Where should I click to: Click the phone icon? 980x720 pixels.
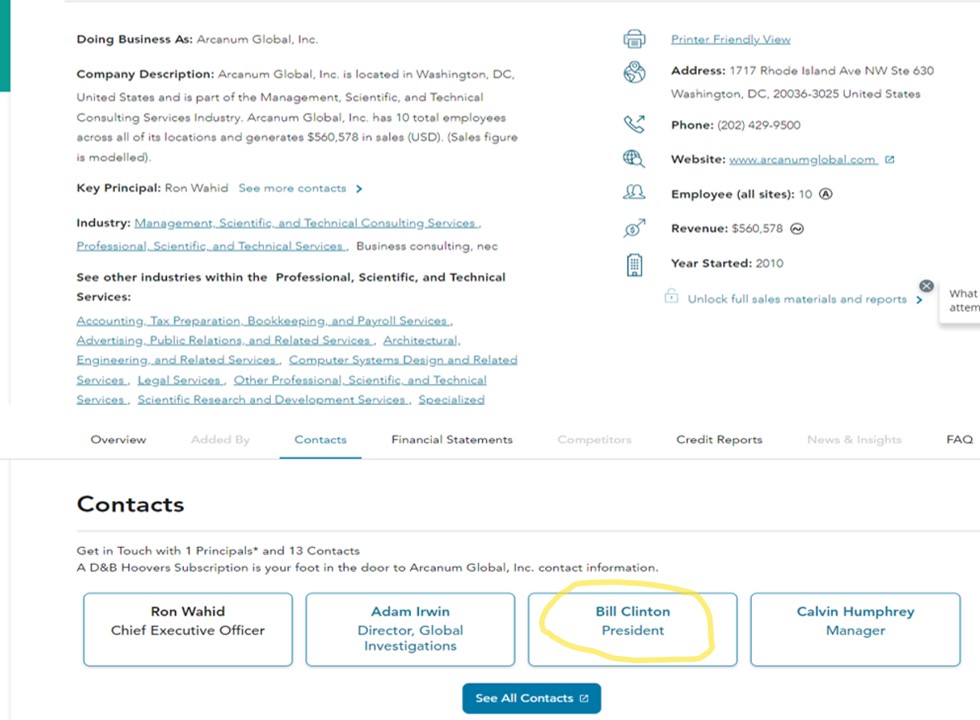click(x=634, y=124)
